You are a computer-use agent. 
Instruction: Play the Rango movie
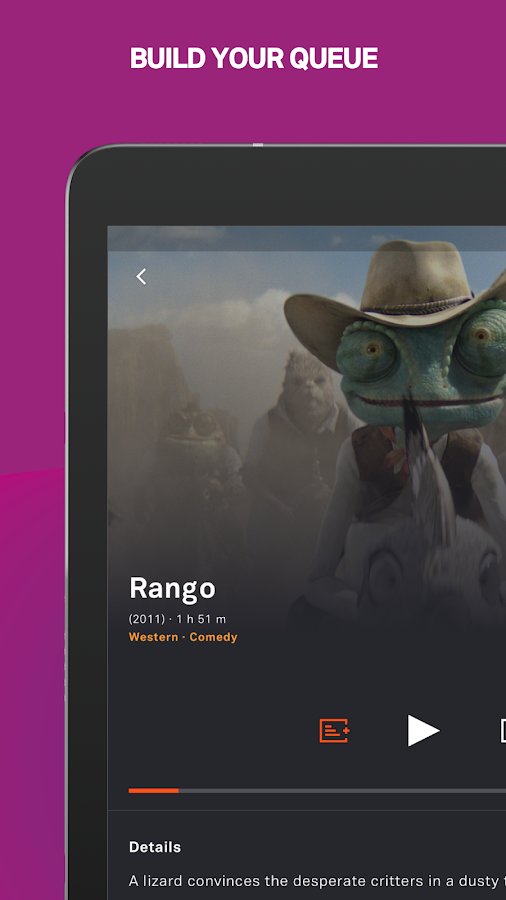pyautogui.click(x=423, y=730)
